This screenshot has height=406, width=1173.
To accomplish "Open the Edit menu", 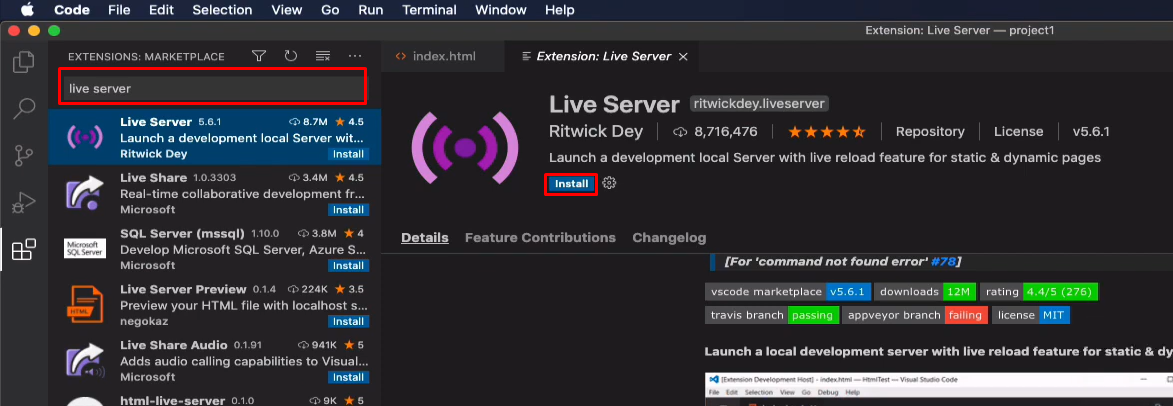I will coord(161,10).
